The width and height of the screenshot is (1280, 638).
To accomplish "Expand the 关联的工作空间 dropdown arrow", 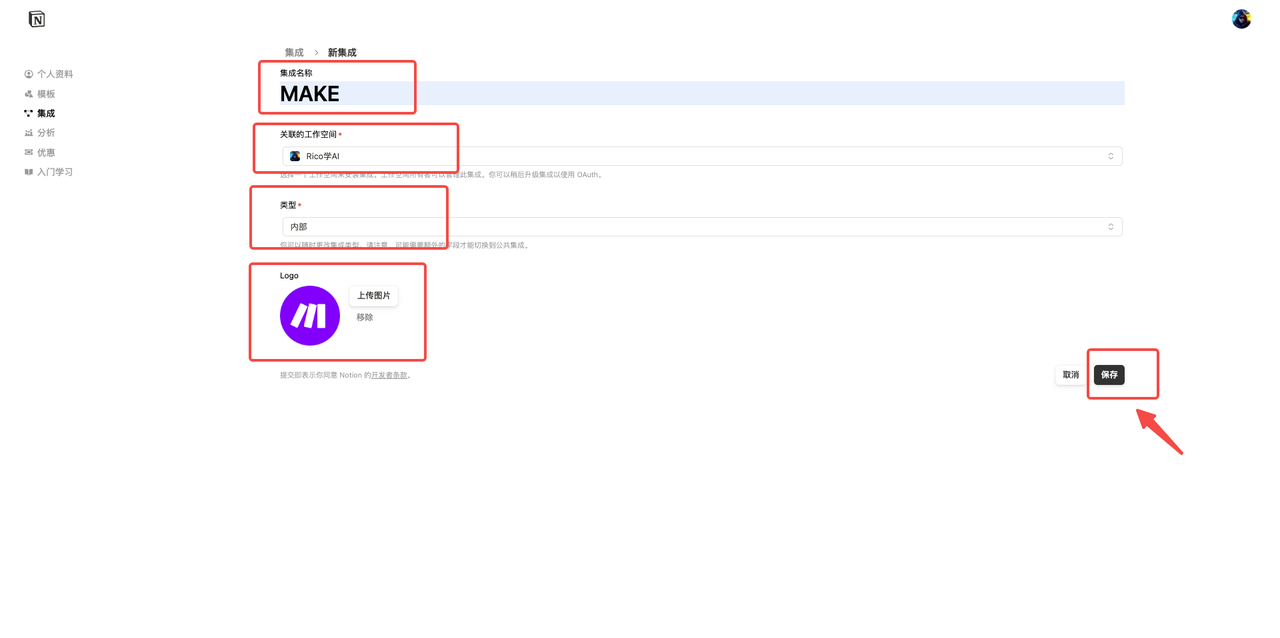I will tap(1110, 157).
